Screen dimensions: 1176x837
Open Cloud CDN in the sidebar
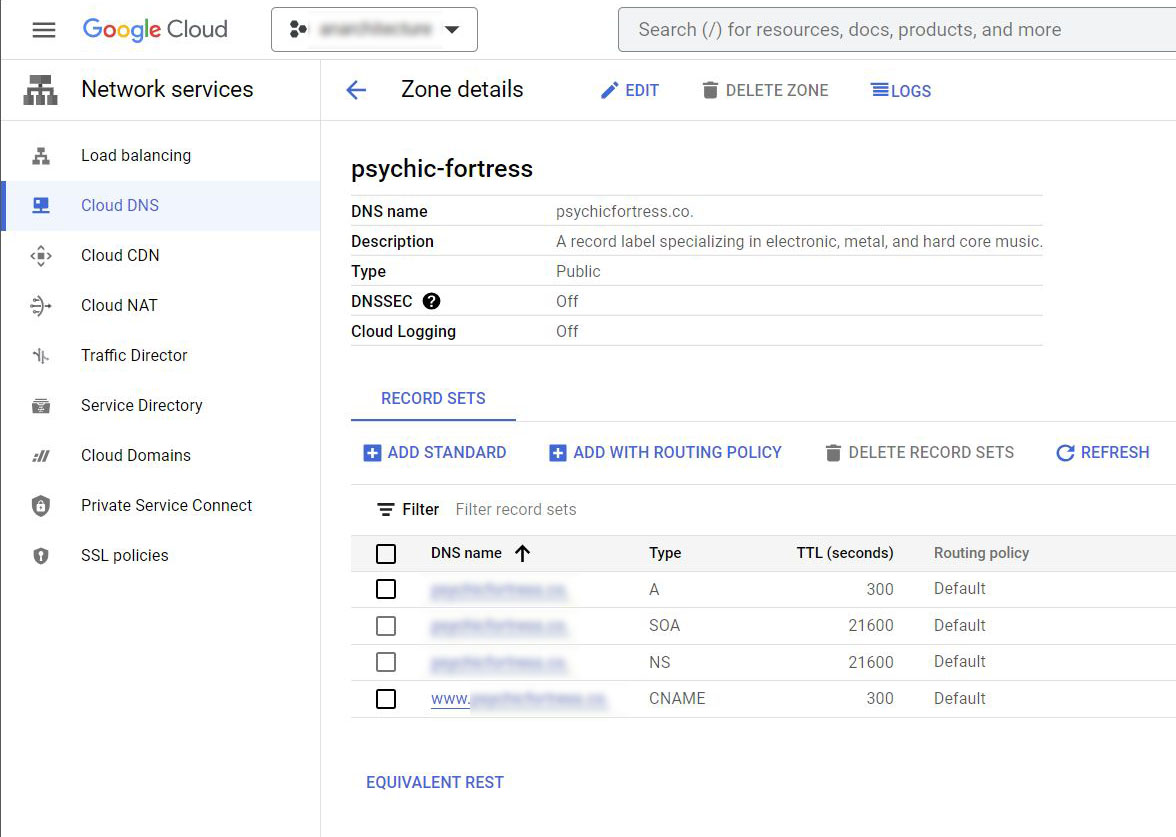coord(120,256)
